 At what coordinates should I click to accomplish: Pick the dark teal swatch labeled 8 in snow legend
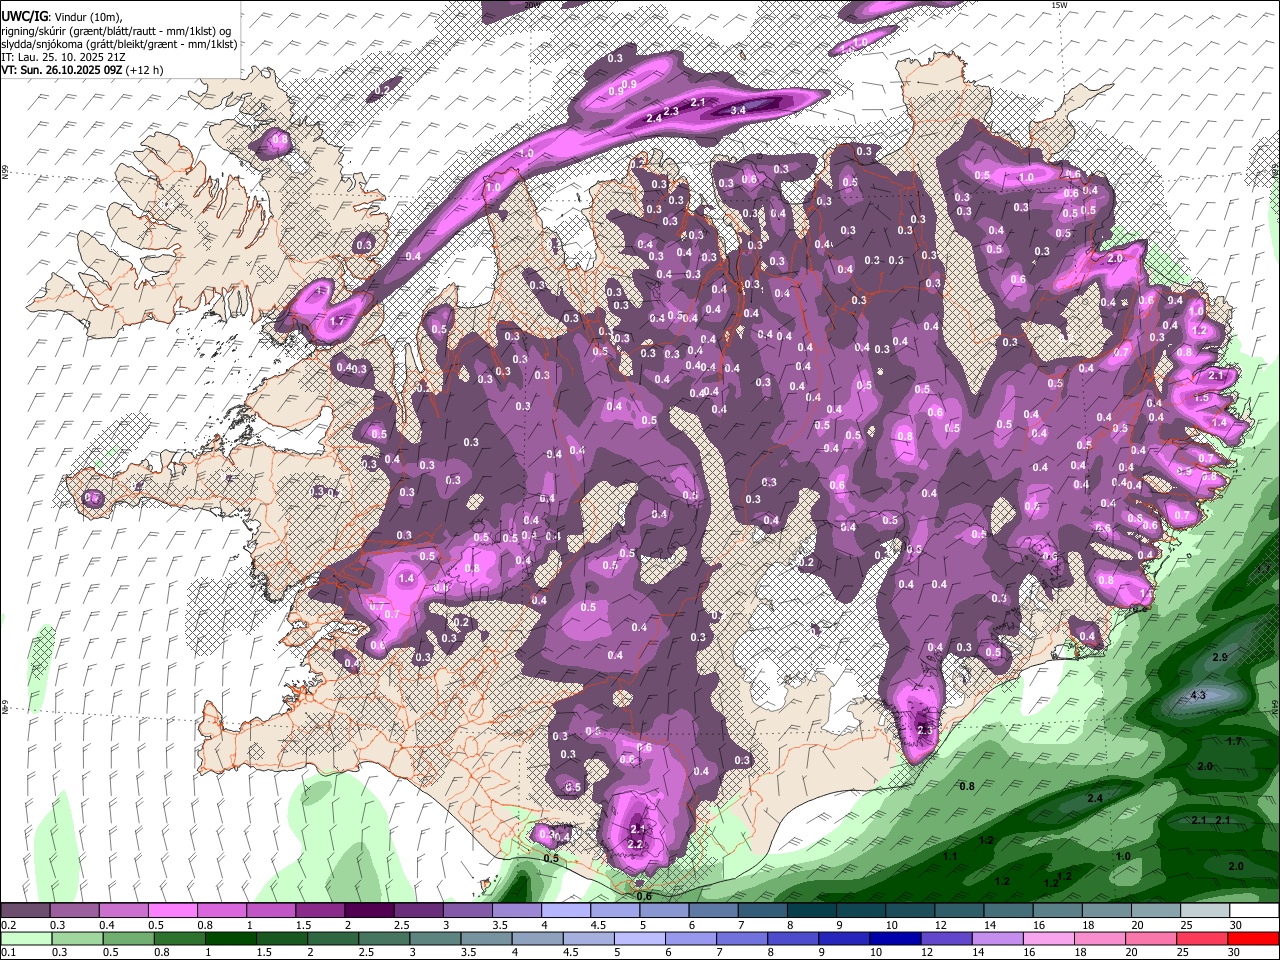(812, 911)
